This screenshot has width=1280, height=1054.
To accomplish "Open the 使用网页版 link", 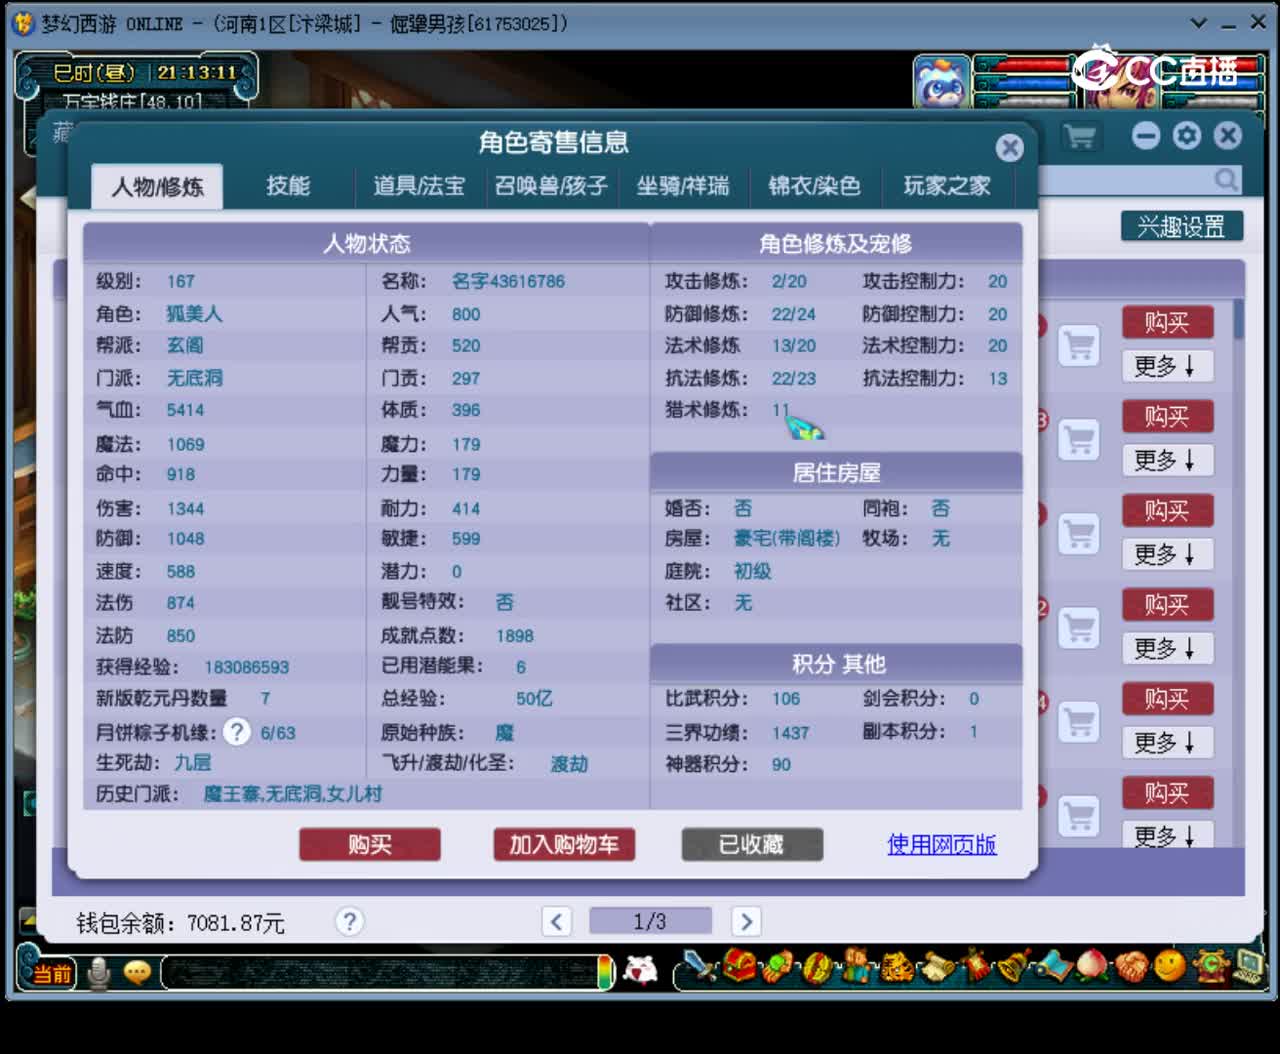I will 942,845.
